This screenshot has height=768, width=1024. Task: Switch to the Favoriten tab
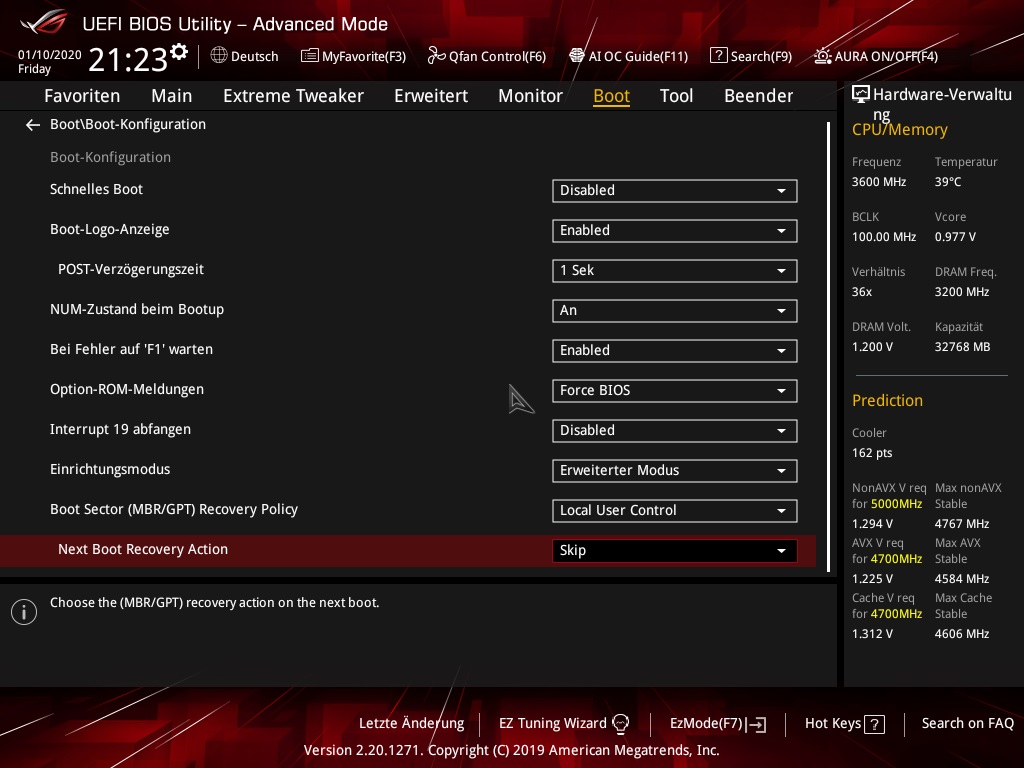coord(82,96)
